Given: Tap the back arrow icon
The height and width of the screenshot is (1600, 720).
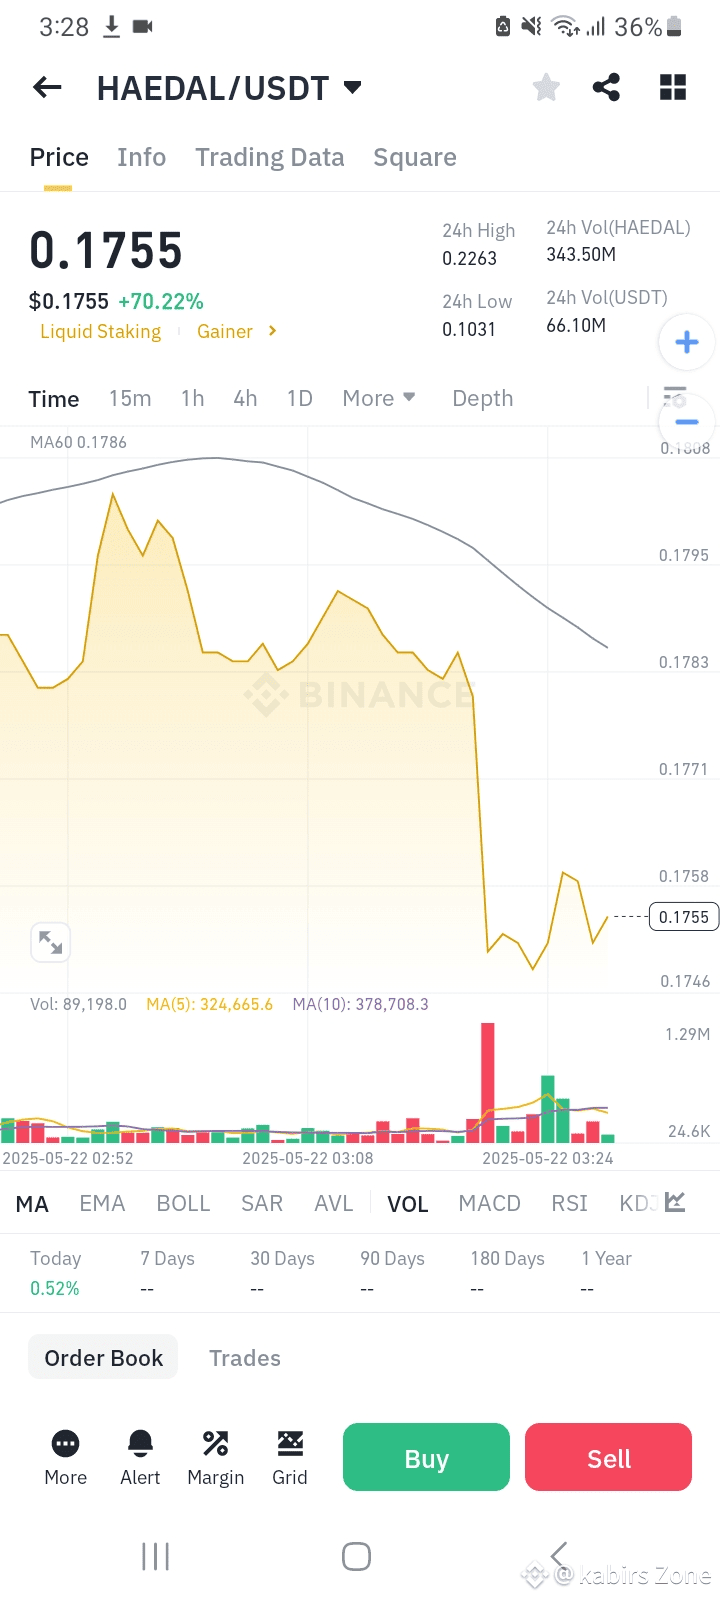Looking at the screenshot, I should coord(47,88).
